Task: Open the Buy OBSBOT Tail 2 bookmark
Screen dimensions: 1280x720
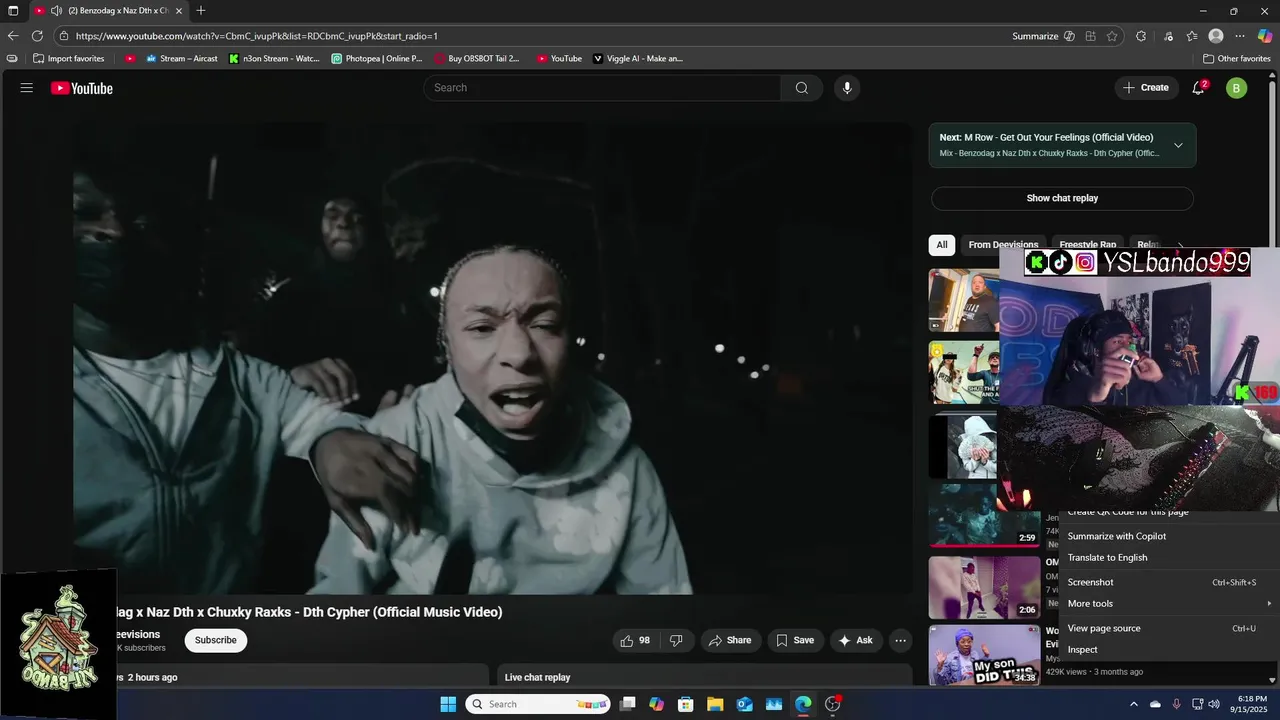Action: [477, 59]
